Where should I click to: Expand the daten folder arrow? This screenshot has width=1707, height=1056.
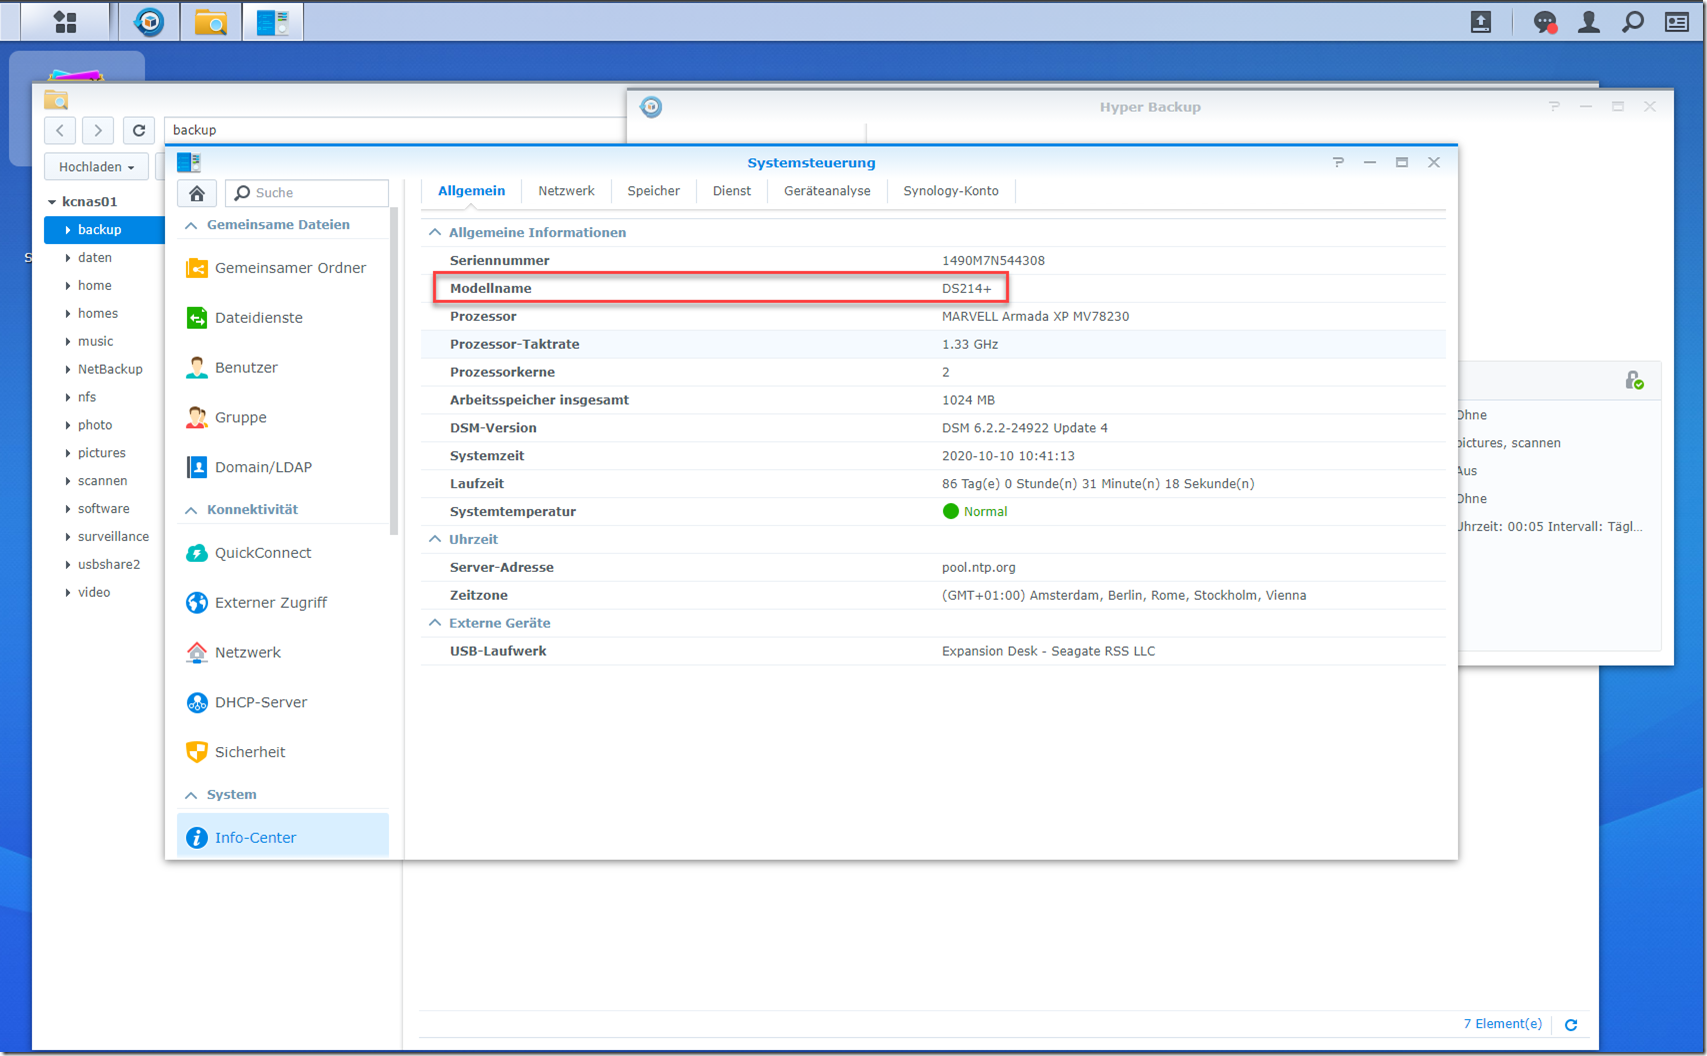(67, 258)
